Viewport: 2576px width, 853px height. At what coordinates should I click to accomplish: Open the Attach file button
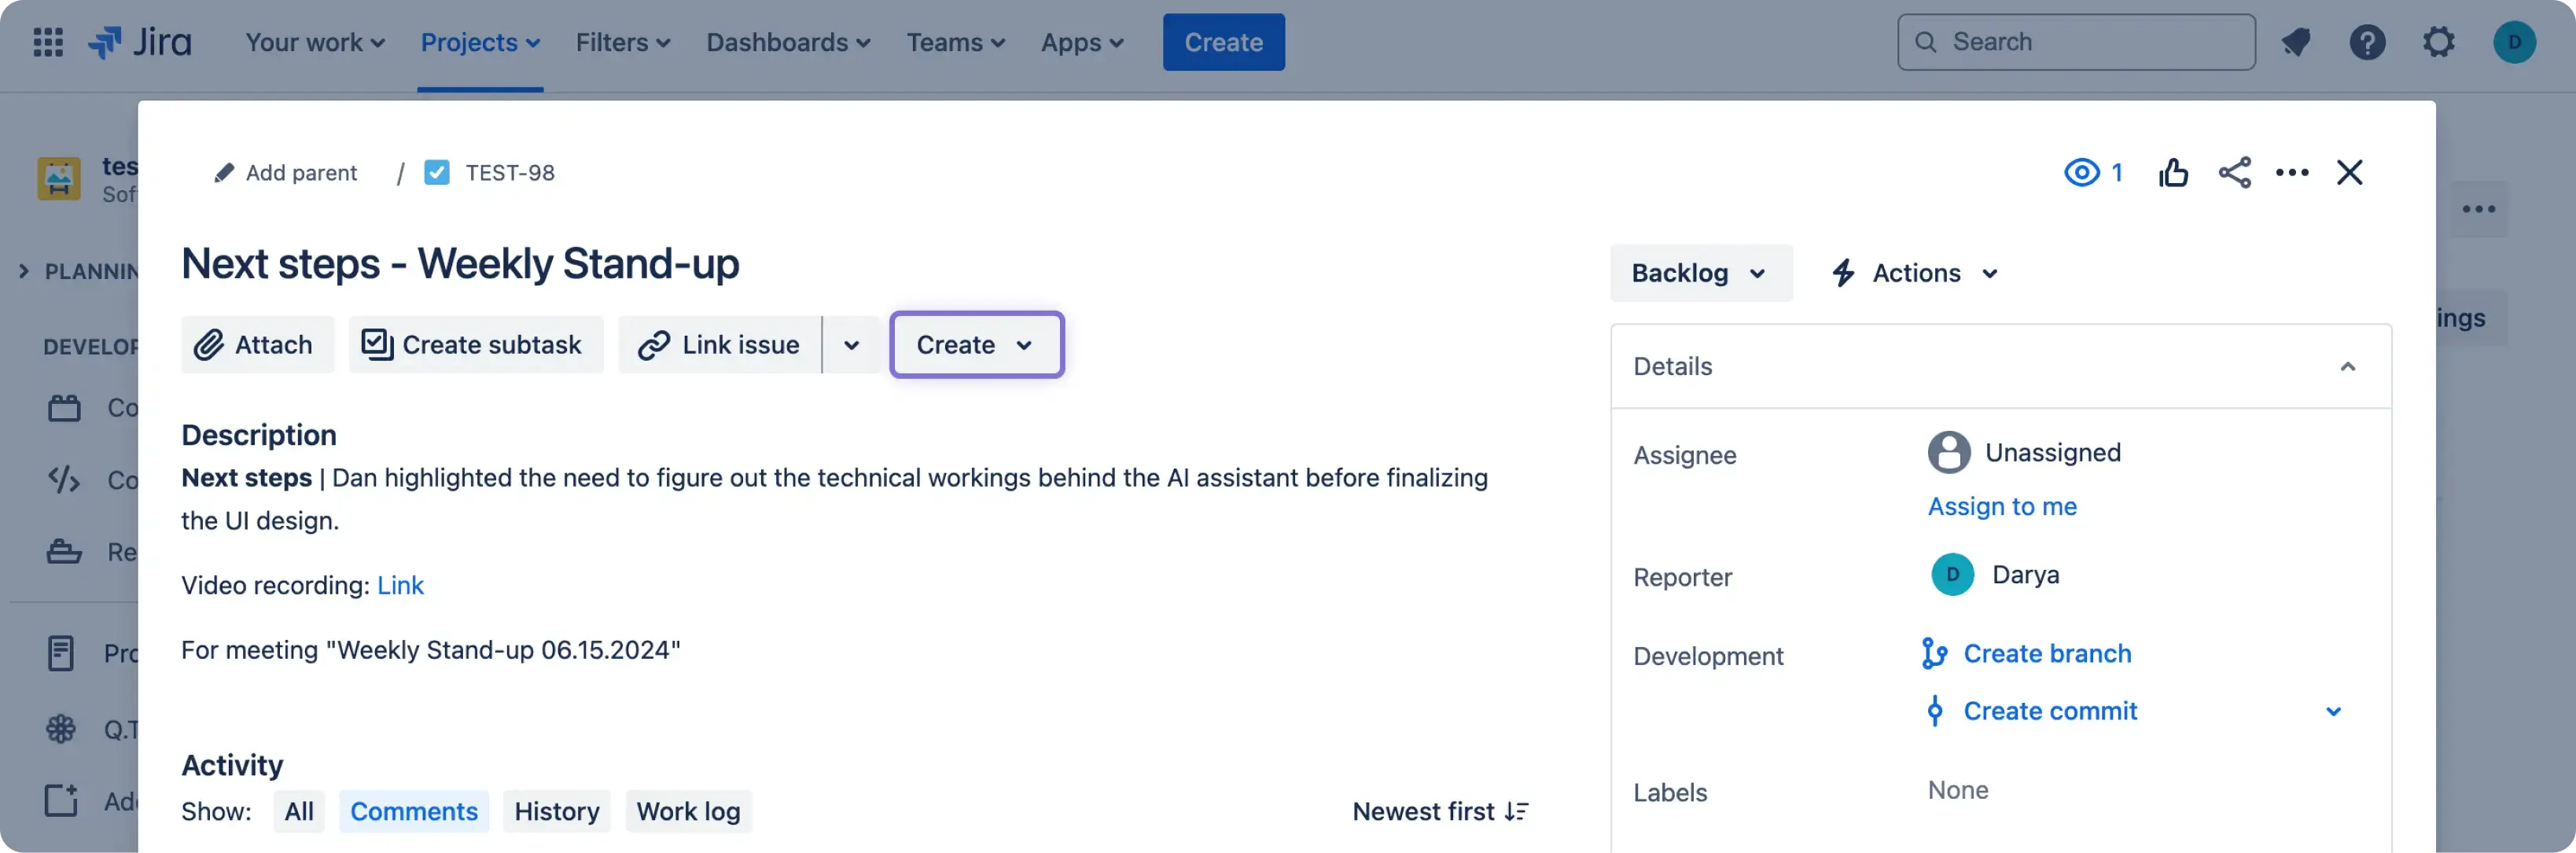coord(257,344)
